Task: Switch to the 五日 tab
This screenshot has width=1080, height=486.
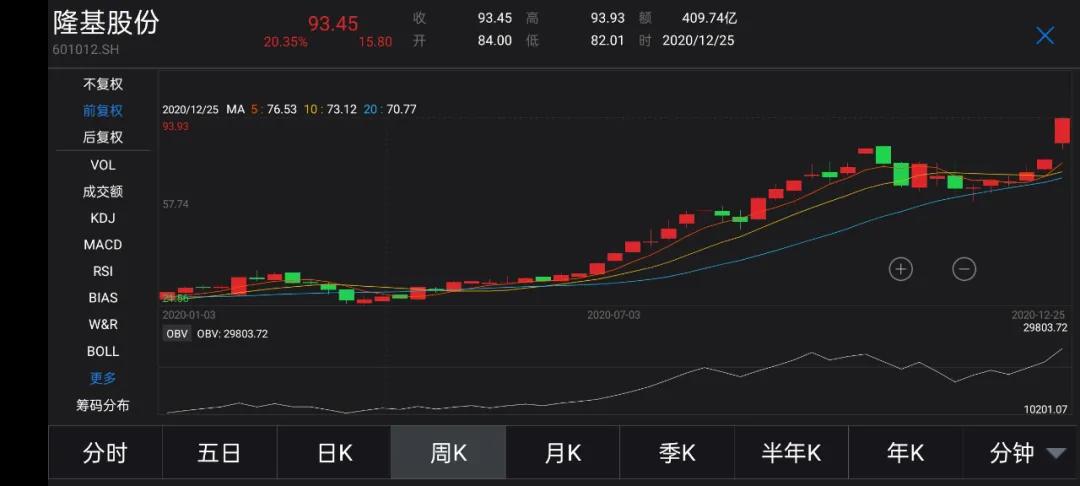Action: (220, 453)
